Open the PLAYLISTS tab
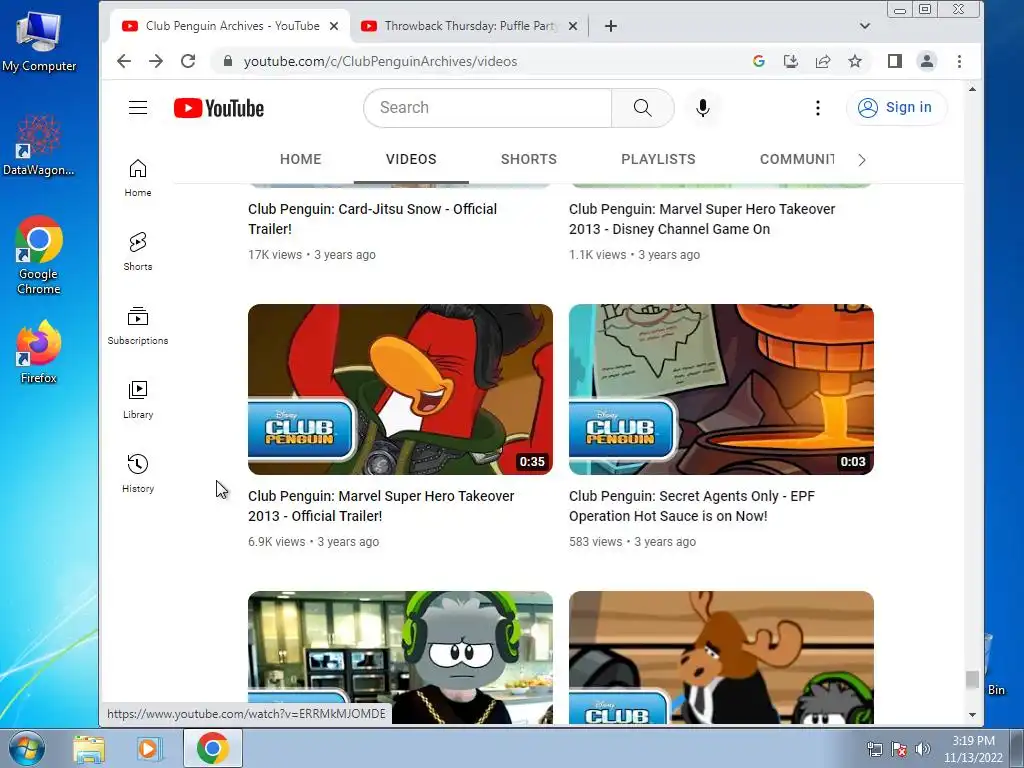The image size is (1024, 768). tap(658, 159)
